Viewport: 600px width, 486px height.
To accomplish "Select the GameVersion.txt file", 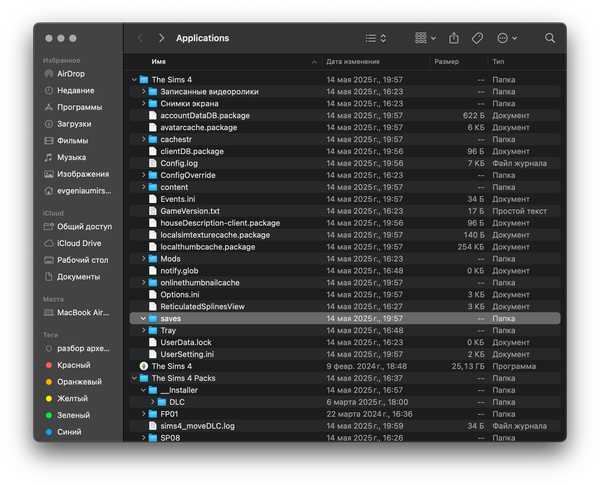I will click(x=345, y=211).
